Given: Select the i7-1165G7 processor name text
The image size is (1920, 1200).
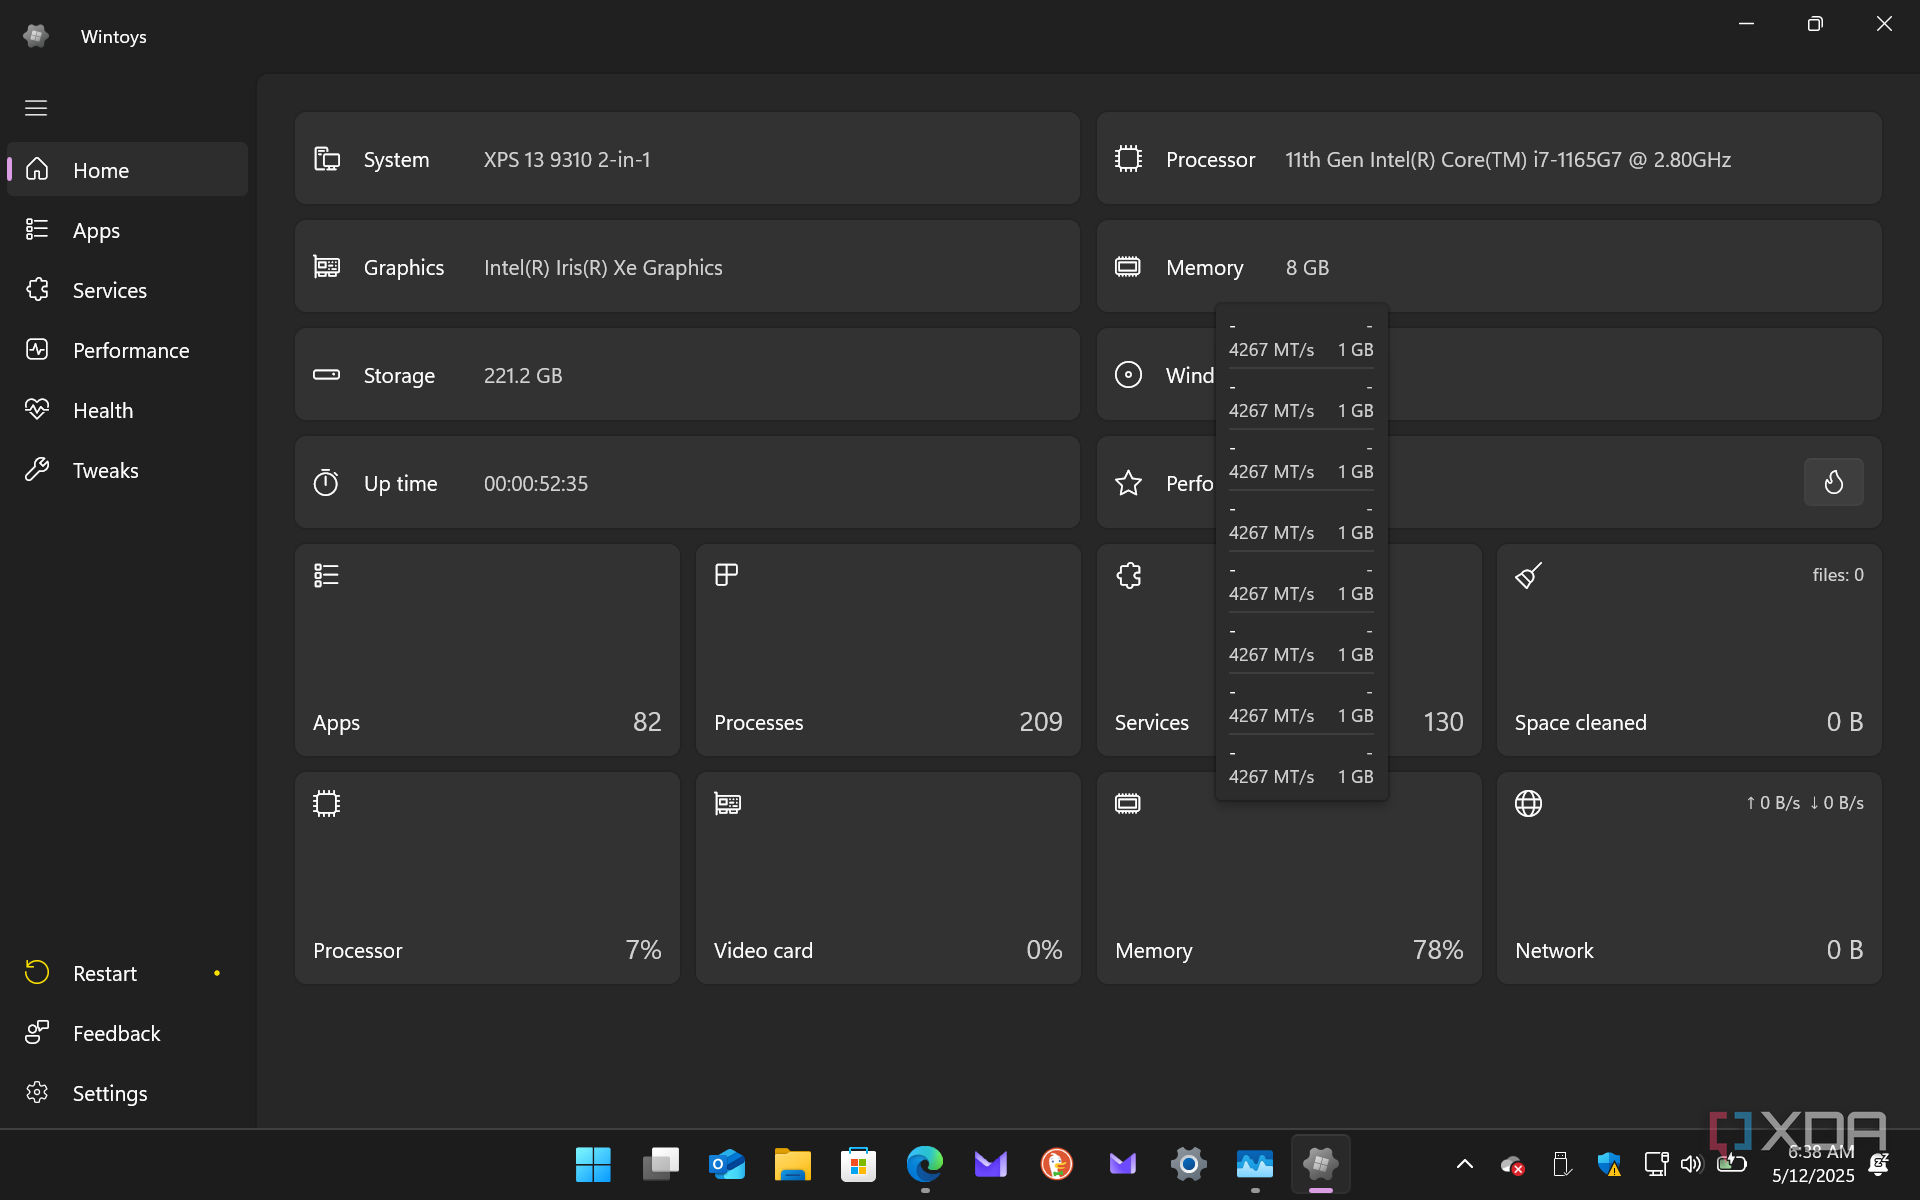Looking at the screenshot, I should (x=1508, y=160).
